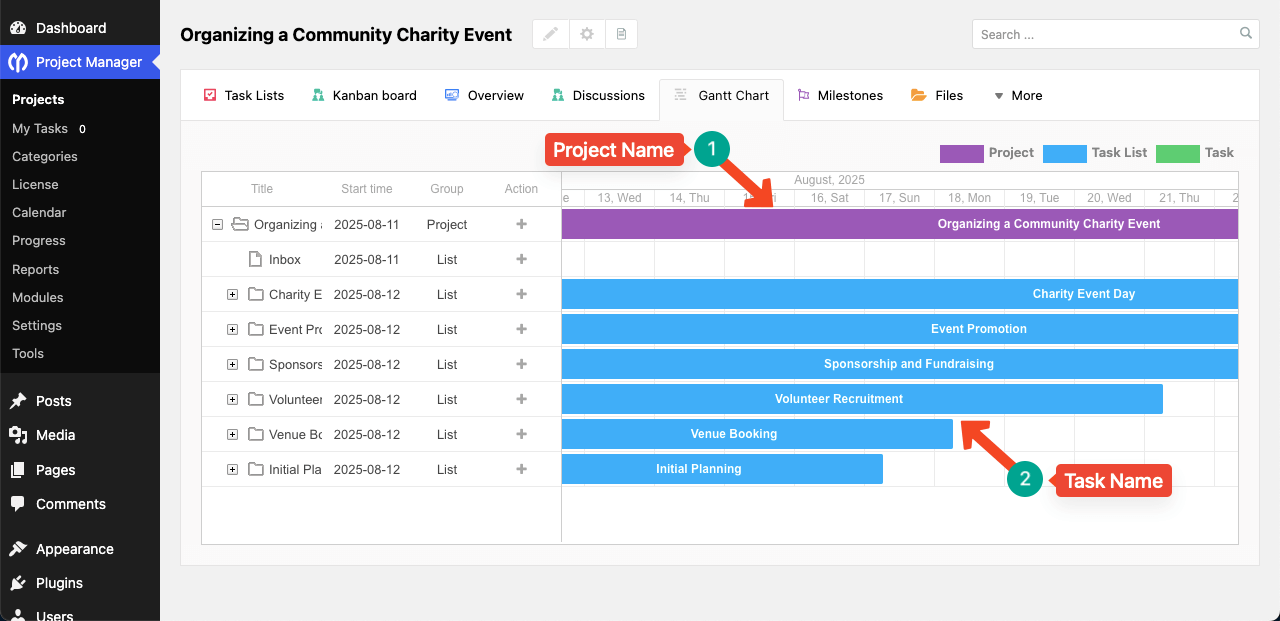This screenshot has width=1280, height=621.
Task: Click the Title column header
Action: tap(262, 189)
